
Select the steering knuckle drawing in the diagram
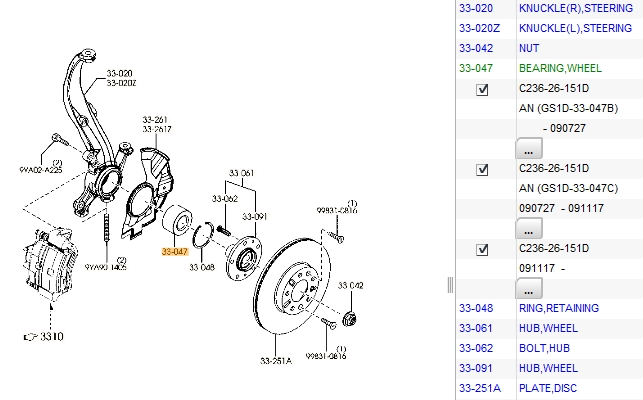[96, 160]
